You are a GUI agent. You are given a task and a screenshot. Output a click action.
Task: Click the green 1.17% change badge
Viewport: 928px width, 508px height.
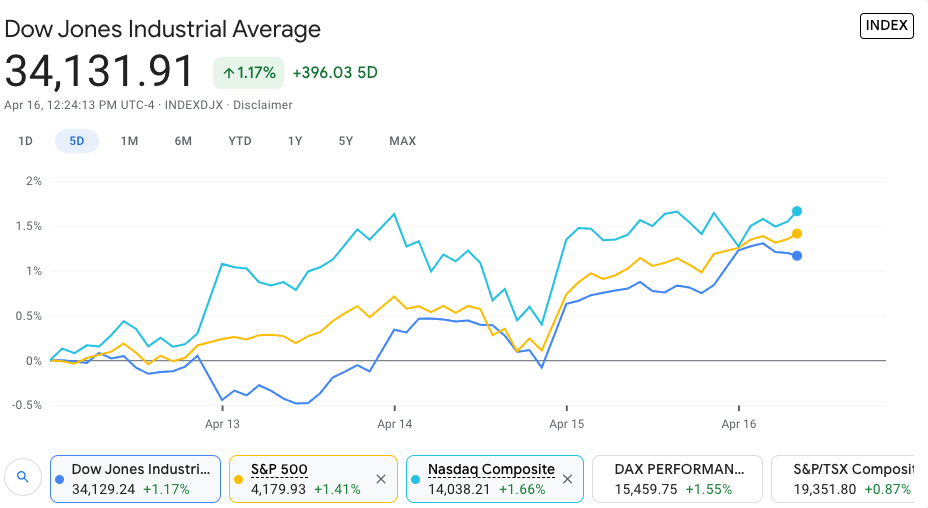point(249,73)
